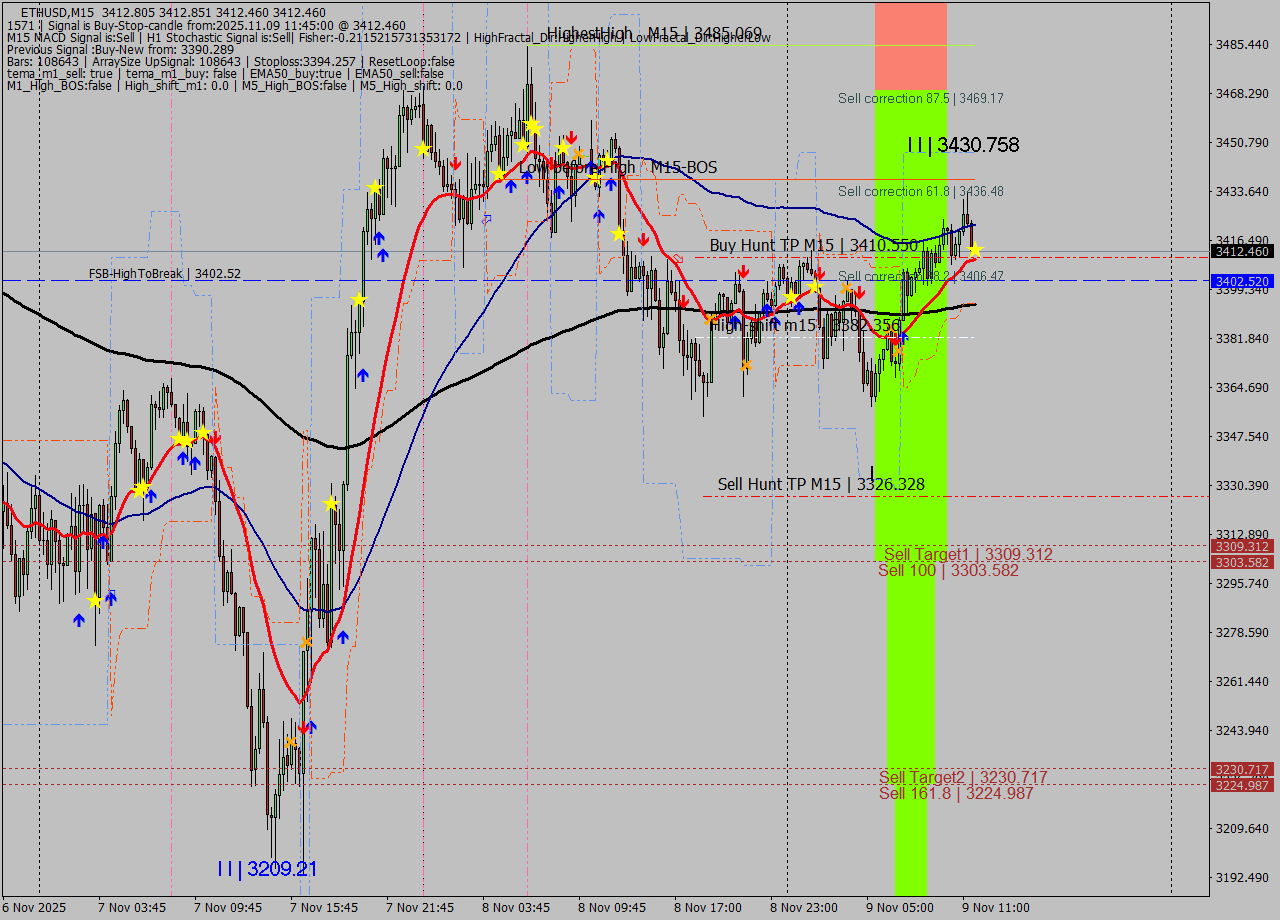This screenshot has height=920, width=1280.
Task: Select the hollow red arrow marker near 8 Nov 17:00
Action: (x=677, y=259)
